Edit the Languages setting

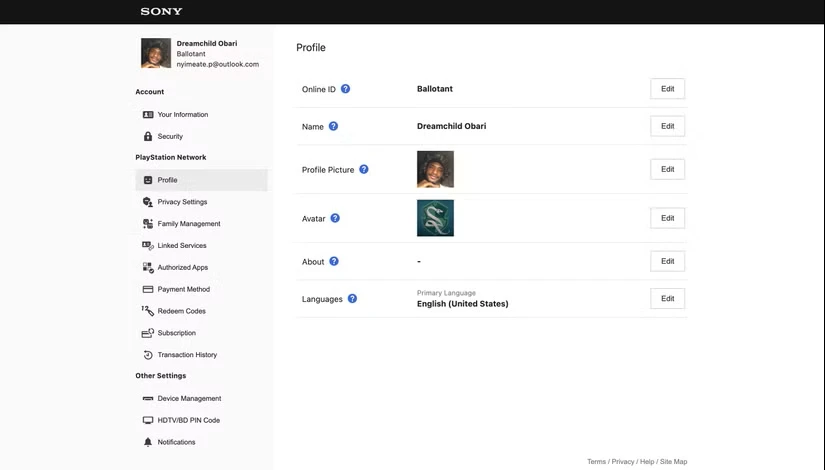pyautogui.click(x=667, y=299)
